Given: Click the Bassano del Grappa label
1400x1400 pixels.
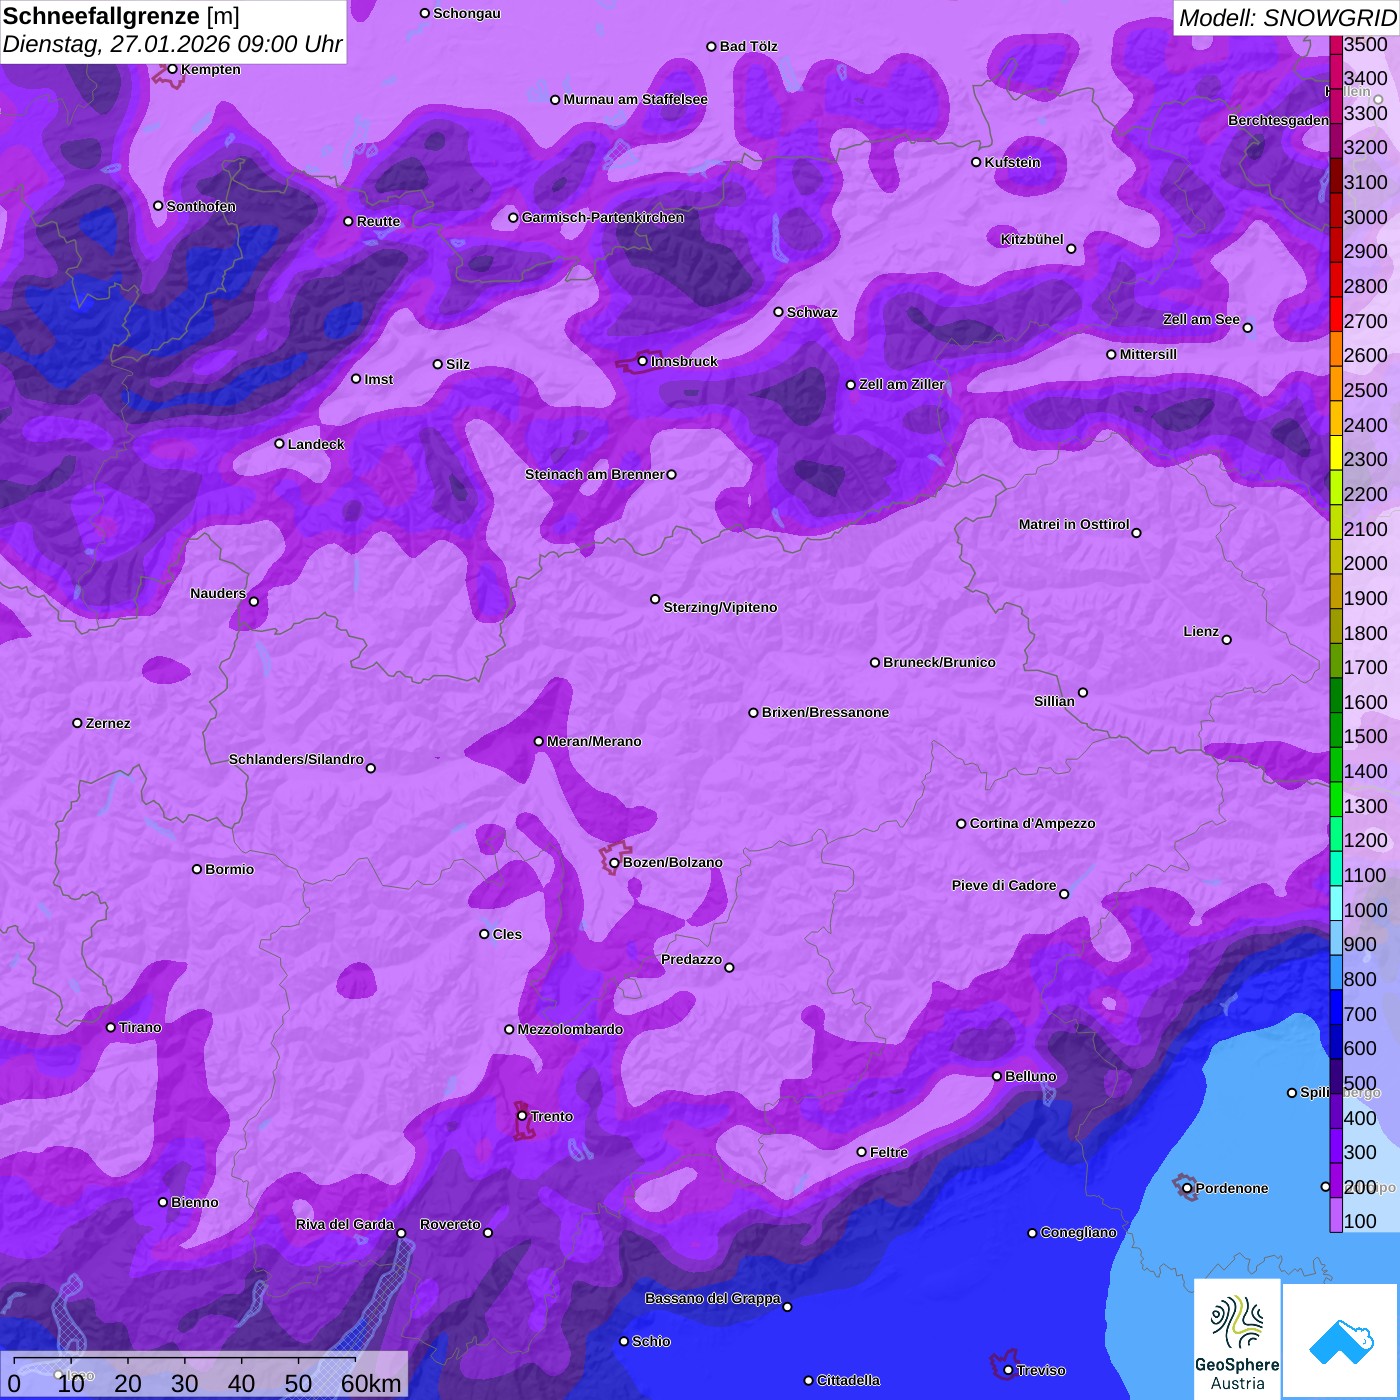Looking at the screenshot, I should click(713, 1298).
